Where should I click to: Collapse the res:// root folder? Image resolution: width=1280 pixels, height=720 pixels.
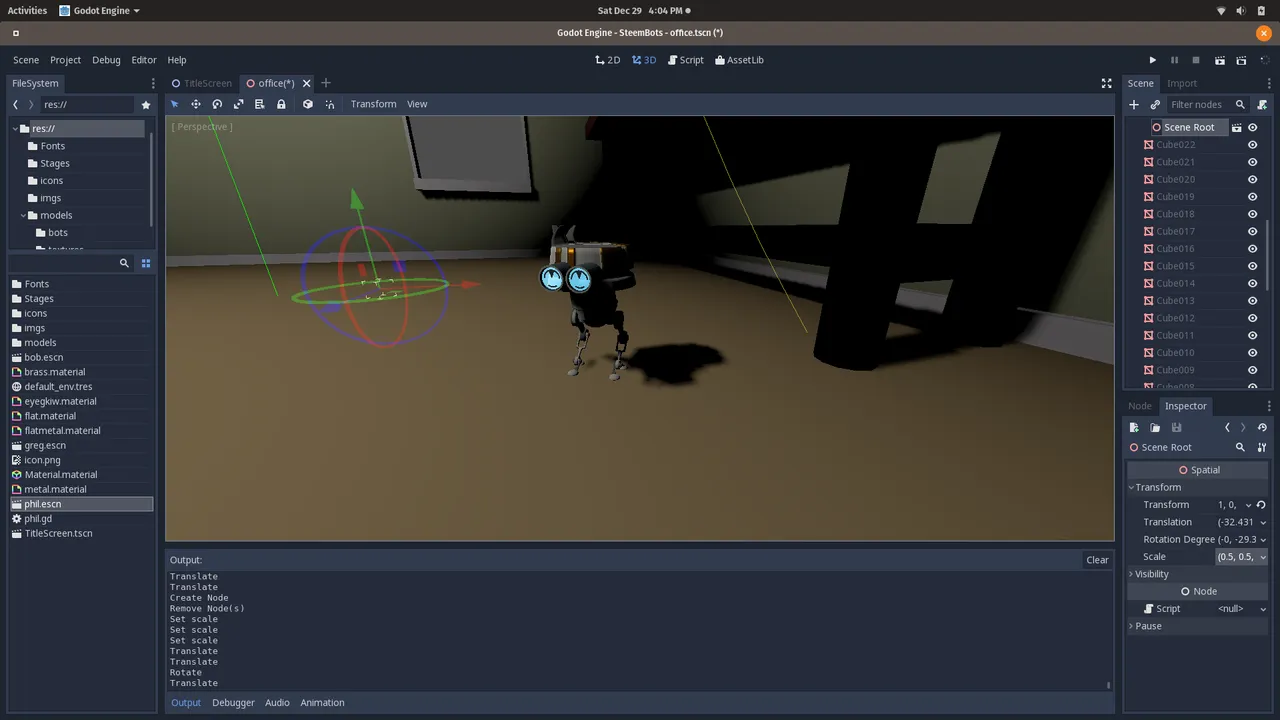(15, 128)
